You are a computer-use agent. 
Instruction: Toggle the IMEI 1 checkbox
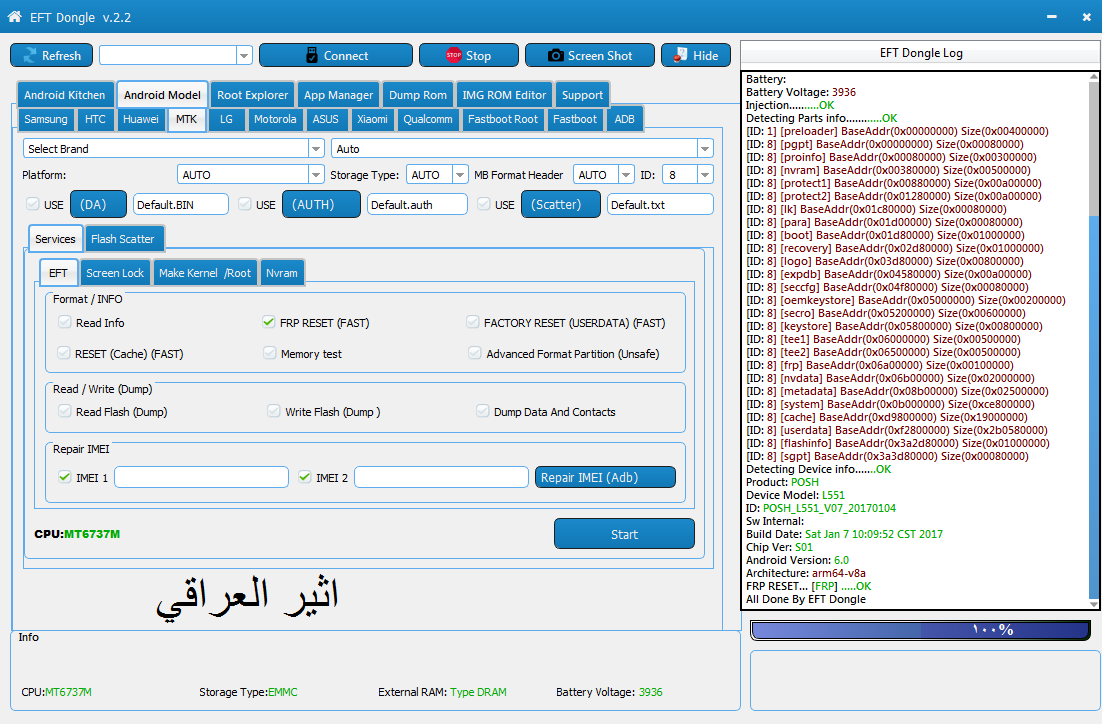click(x=65, y=477)
